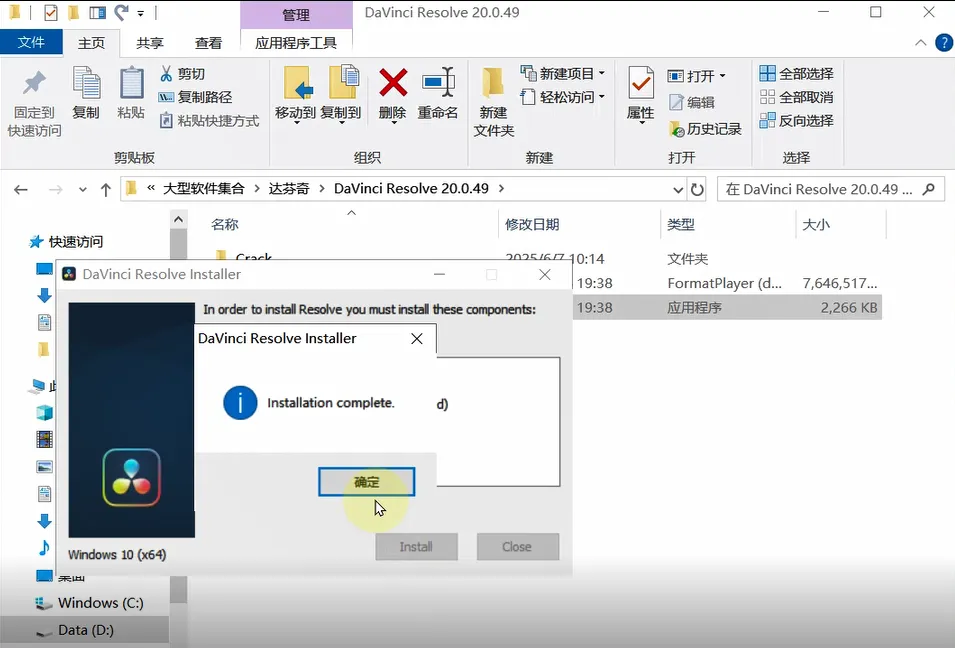Switch to the 查看 ribbon tab

point(208,43)
